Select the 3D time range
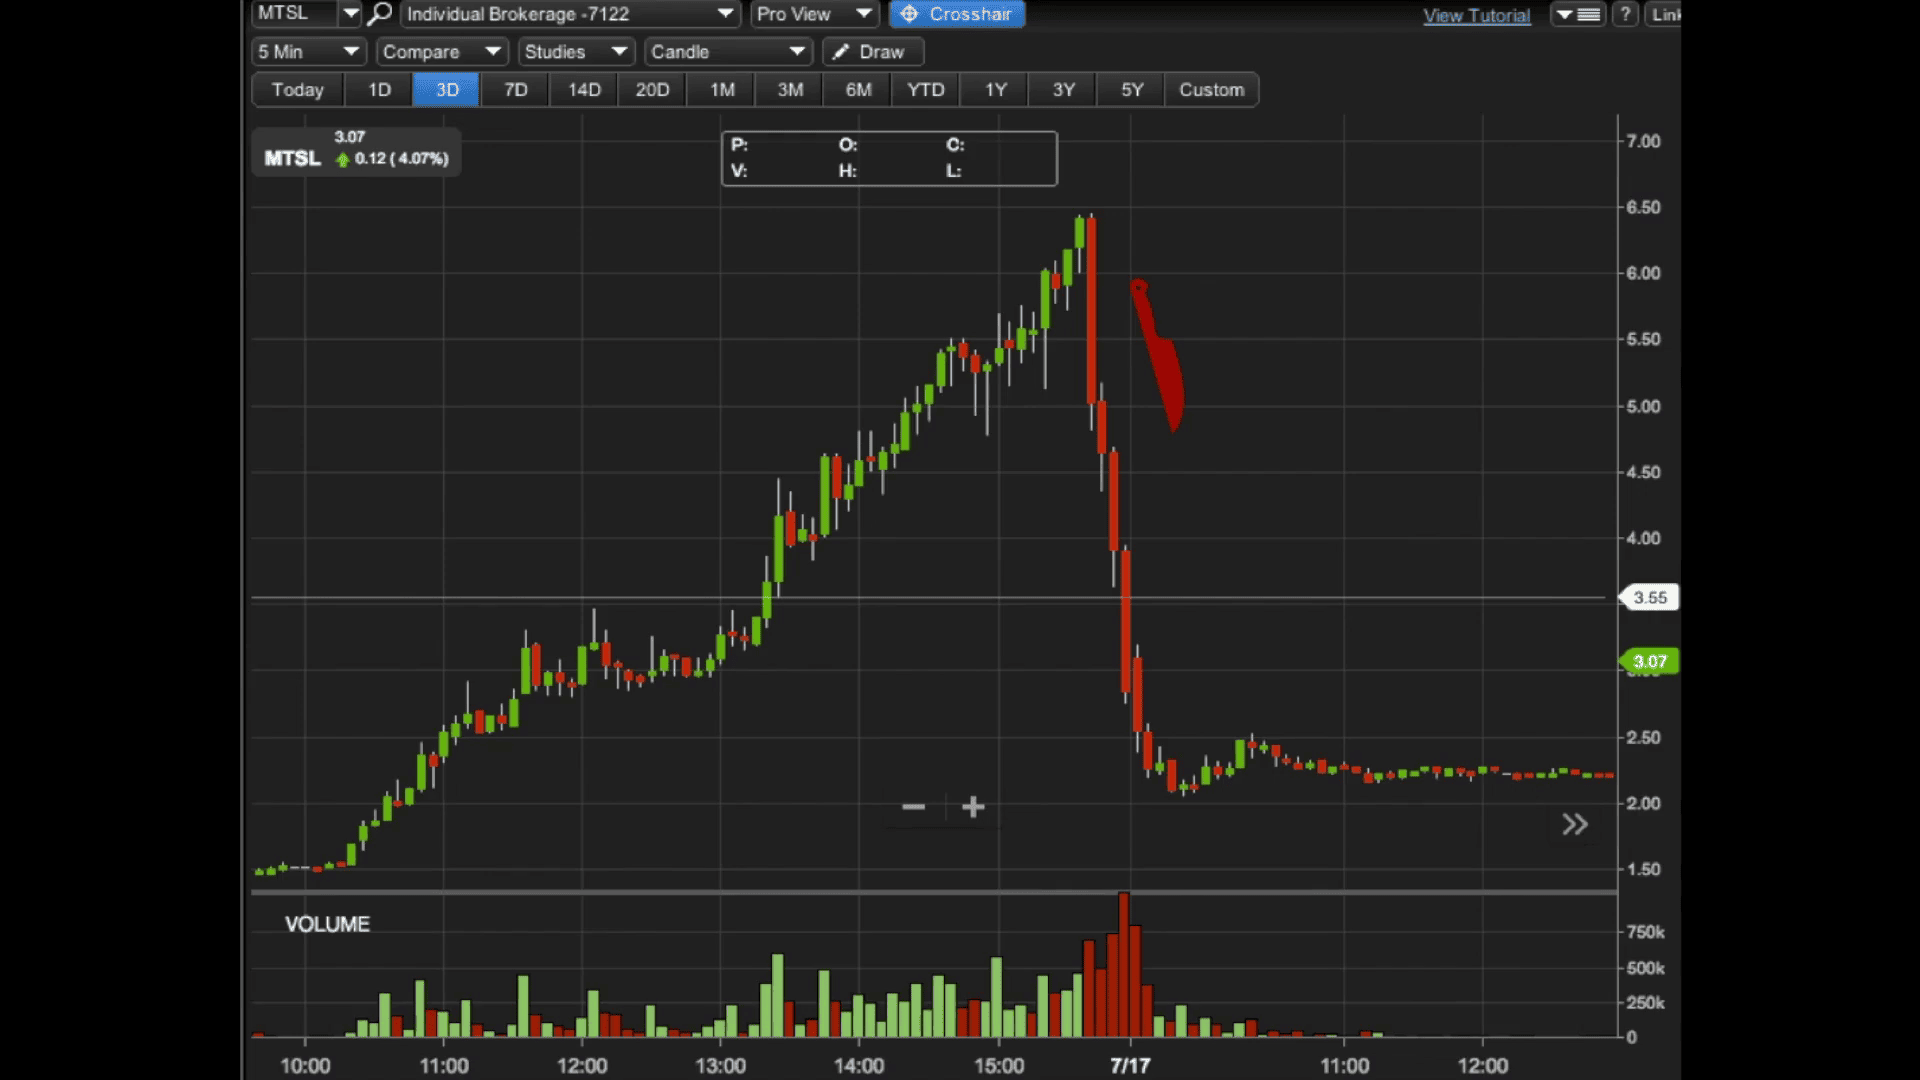The height and width of the screenshot is (1080, 1920). tap(447, 90)
